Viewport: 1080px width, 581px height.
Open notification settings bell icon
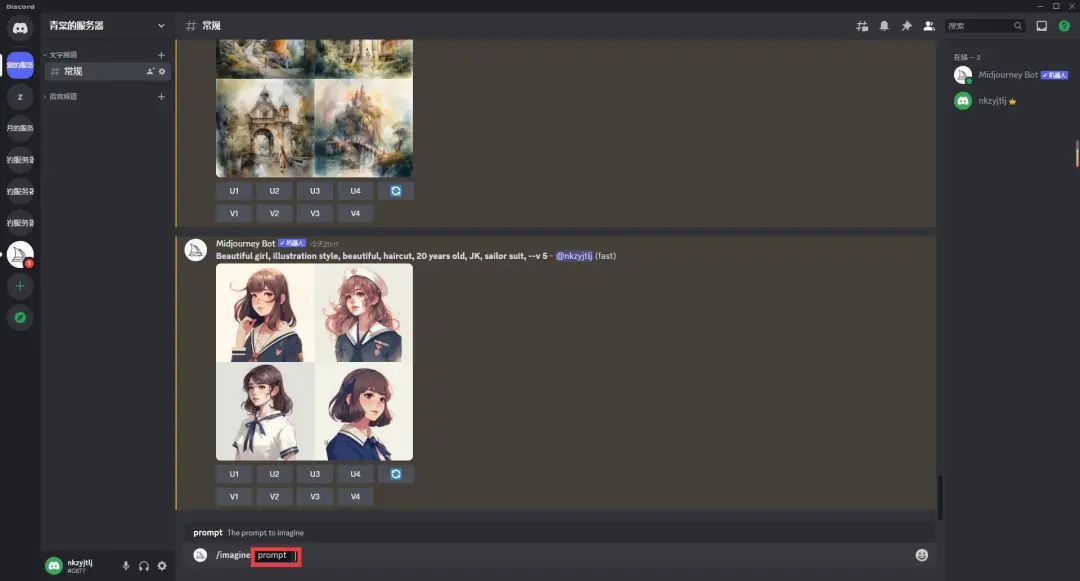884,26
